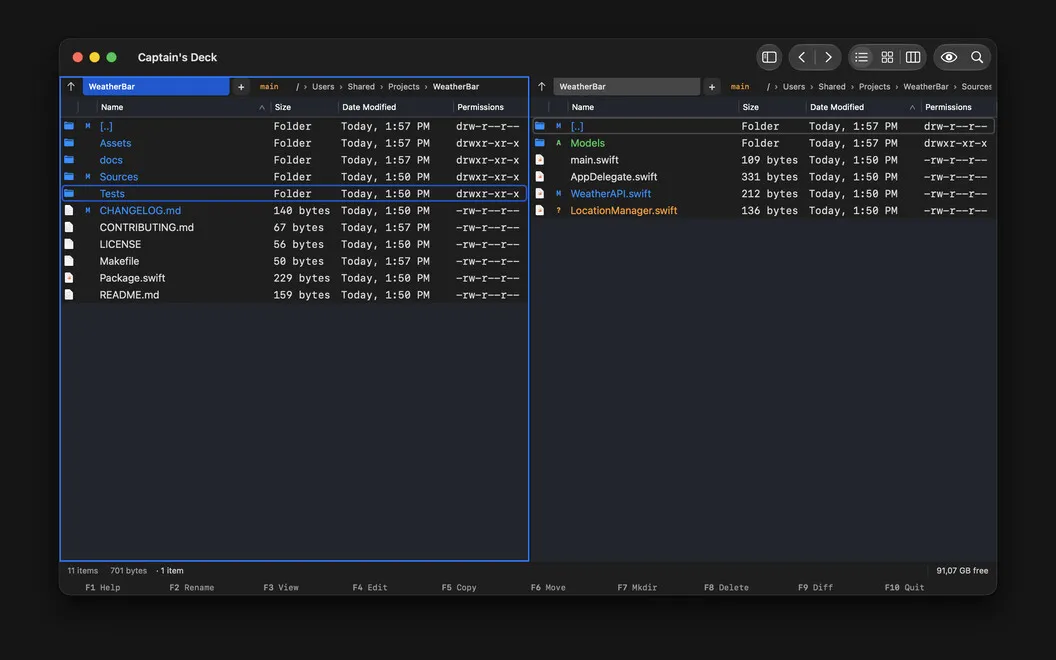
Task: Toggle the eye preview icon
Action: coord(949,57)
